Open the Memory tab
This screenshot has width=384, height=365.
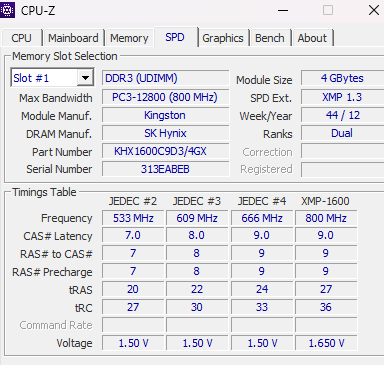coord(129,38)
